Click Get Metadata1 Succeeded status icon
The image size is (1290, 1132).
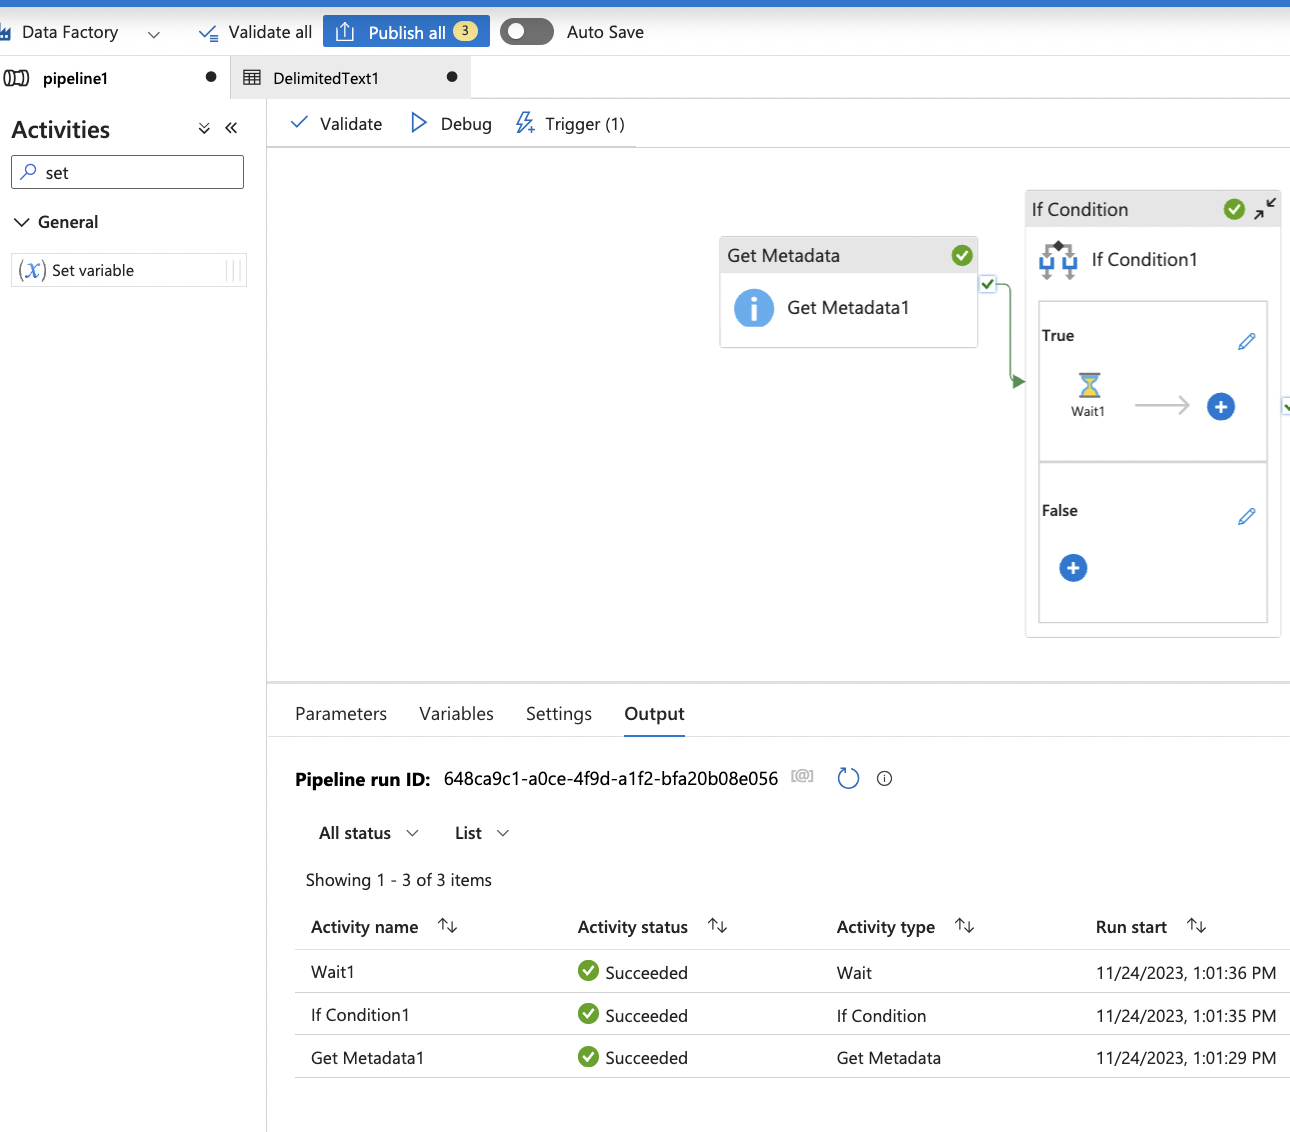pyautogui.click(x=588, y=1056)
